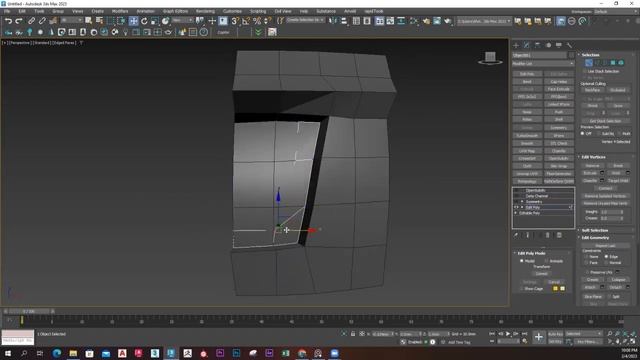Select the Select and Link tool
Viewport: 640px width, 360px height.
coord(31,21)
